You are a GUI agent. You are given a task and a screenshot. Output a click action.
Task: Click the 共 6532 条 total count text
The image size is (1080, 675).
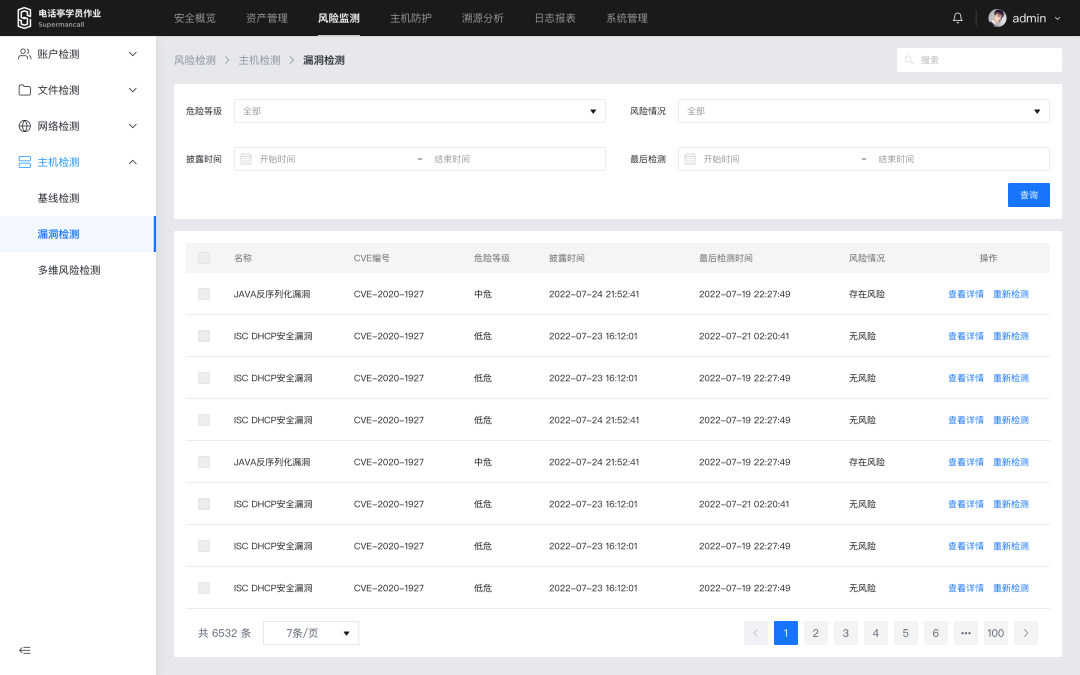click(225, 633)
